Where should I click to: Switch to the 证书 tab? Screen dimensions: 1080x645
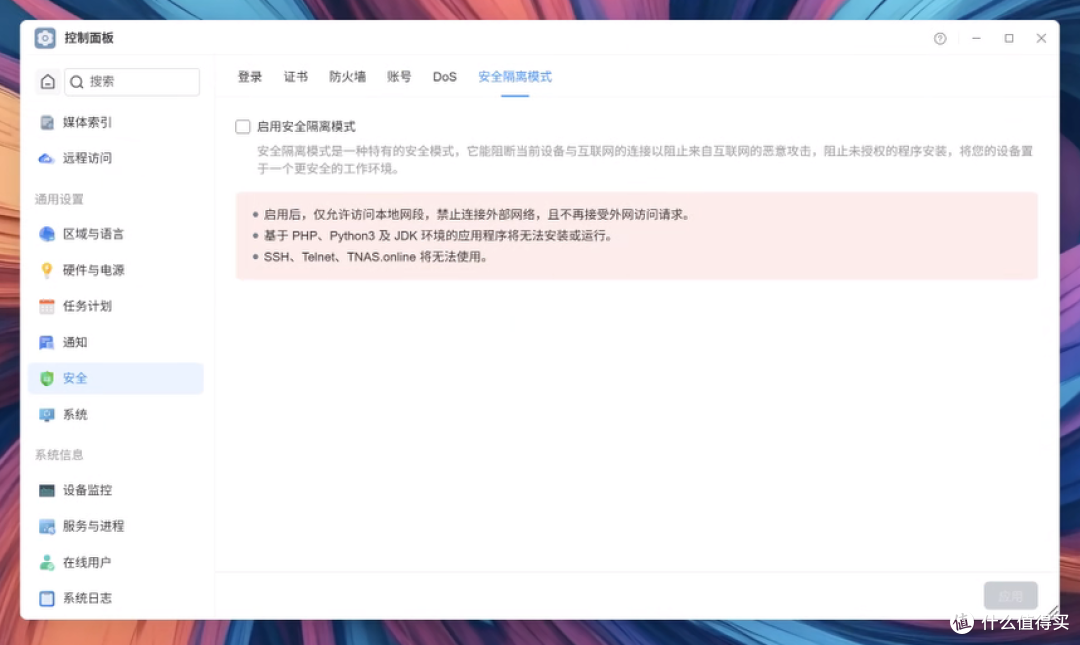click(296, 77)
